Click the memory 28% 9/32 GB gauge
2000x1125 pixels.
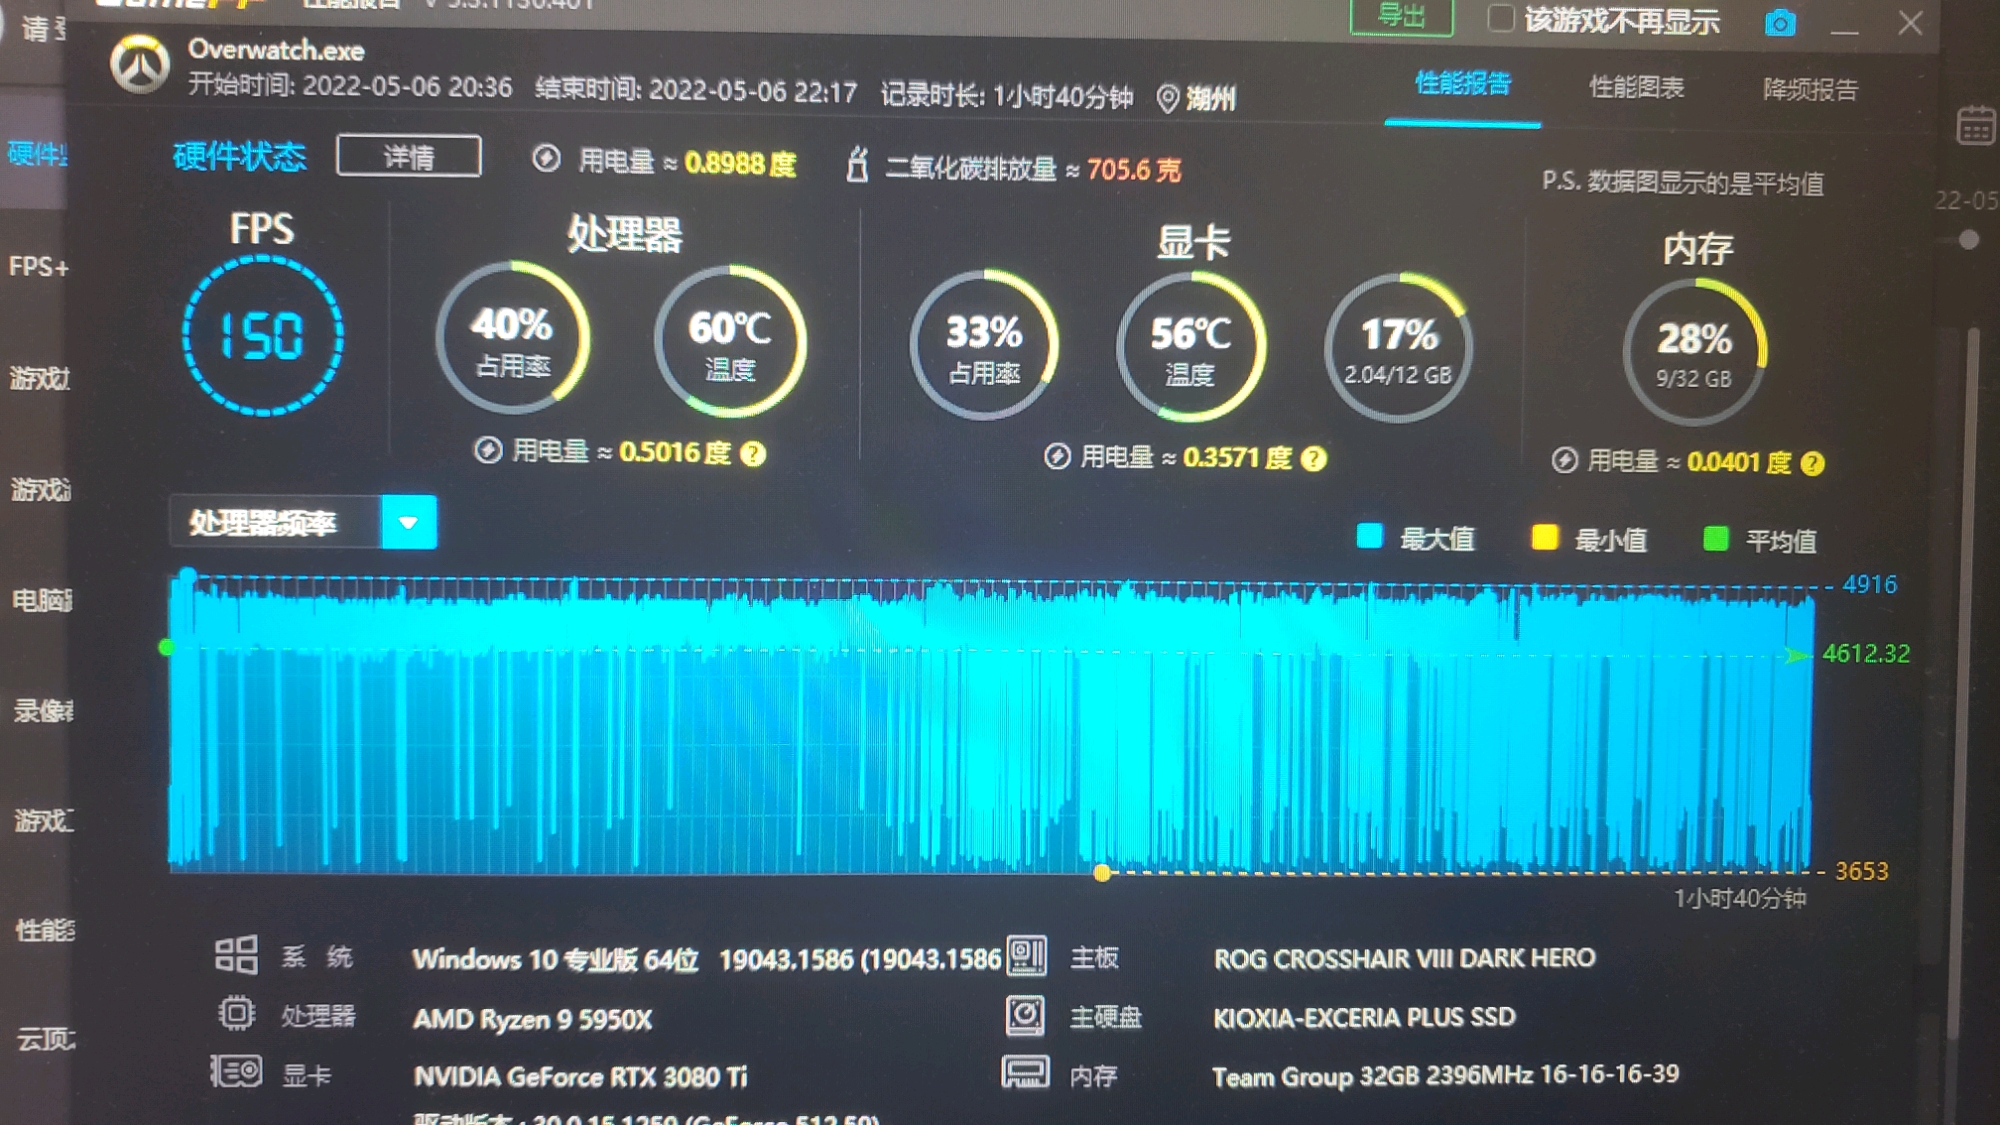click(x=1695, y=352)
